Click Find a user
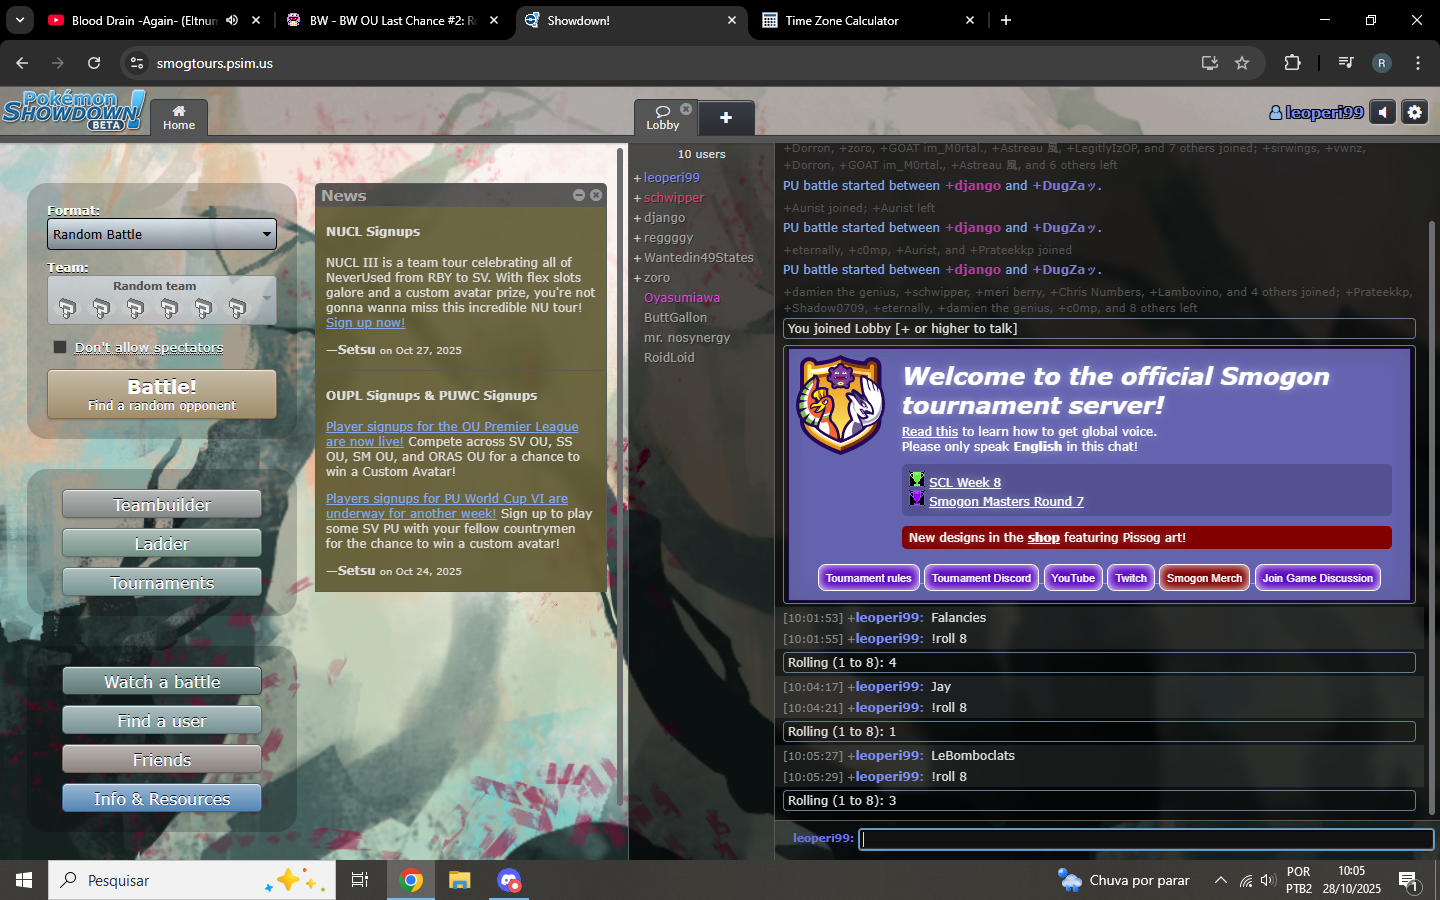The height and width of the screenshot is (900, 1440). coord(162,721)
